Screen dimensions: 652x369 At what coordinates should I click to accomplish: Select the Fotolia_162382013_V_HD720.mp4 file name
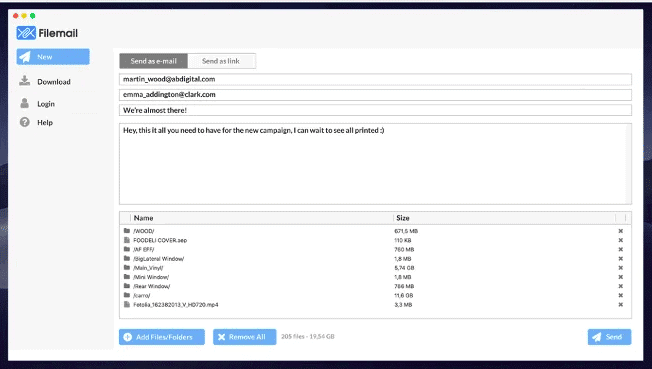coord(175,305)
